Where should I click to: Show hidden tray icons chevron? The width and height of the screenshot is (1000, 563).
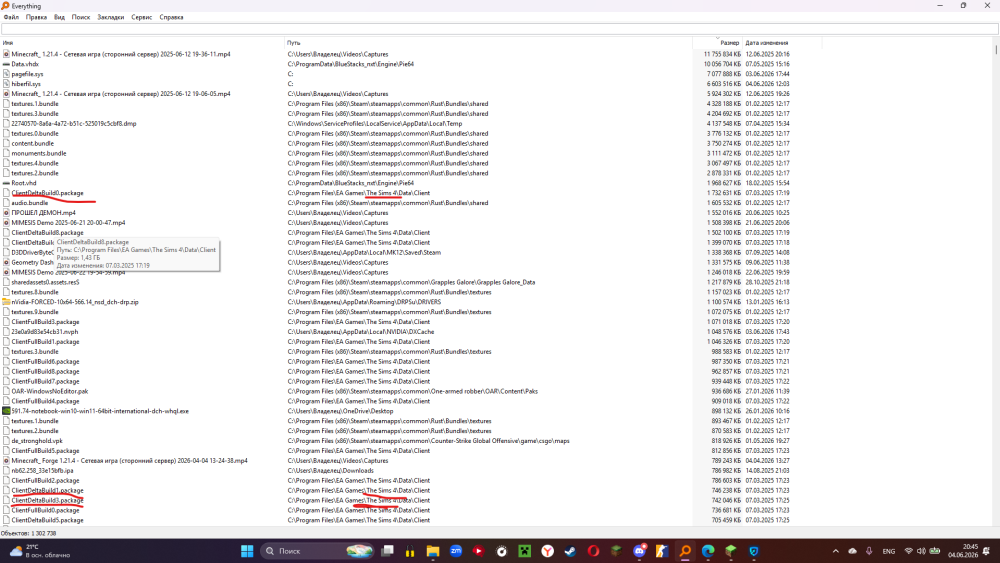(x=835, y=551)
